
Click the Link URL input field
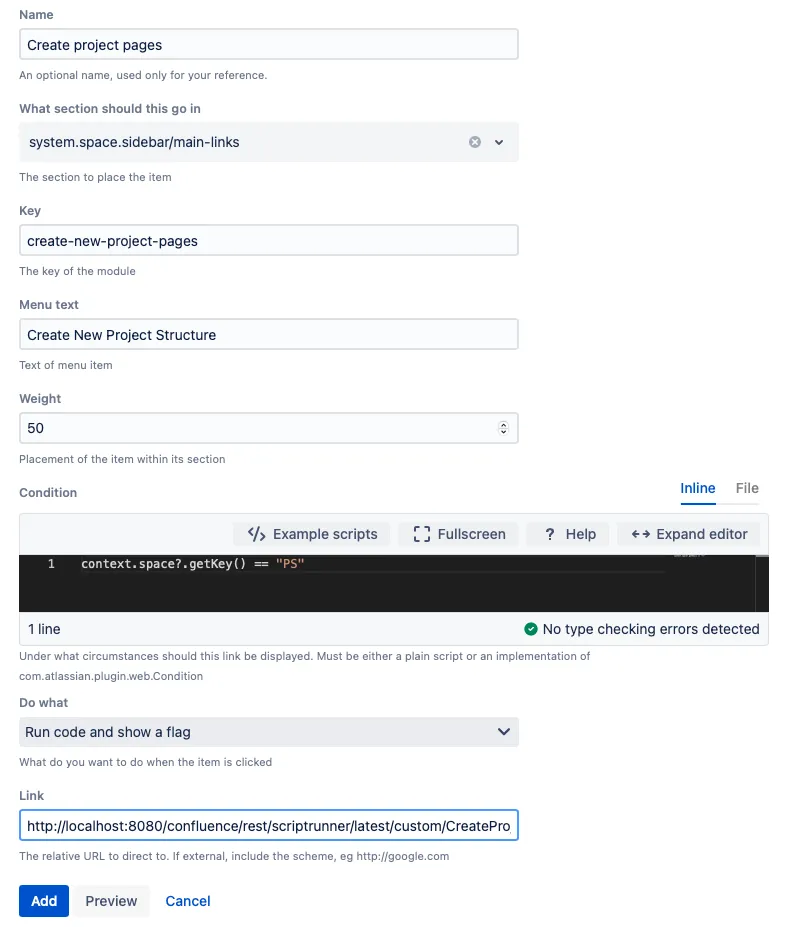coord(269,825)
